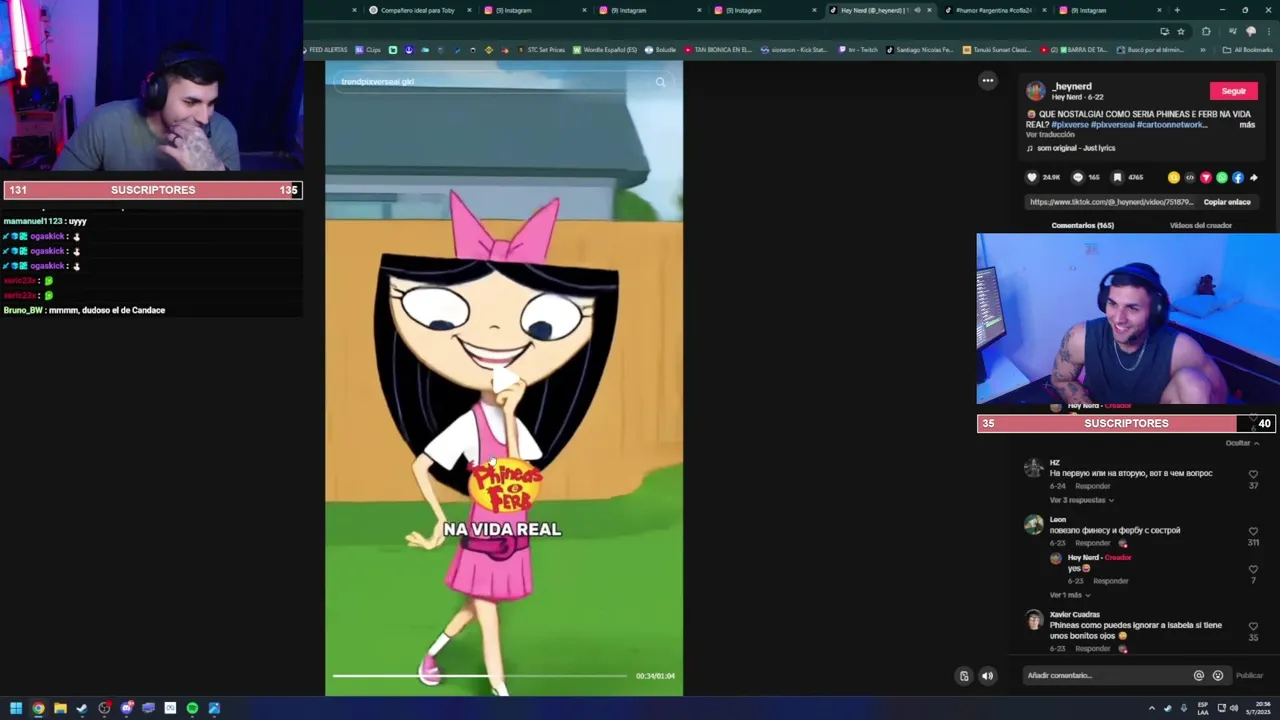Viewport: 1280px width, 720px height.
Task: Expand Ver 3 respuestas under HZ's comment
Action: pyautogui.click(x=1081, y=500)
